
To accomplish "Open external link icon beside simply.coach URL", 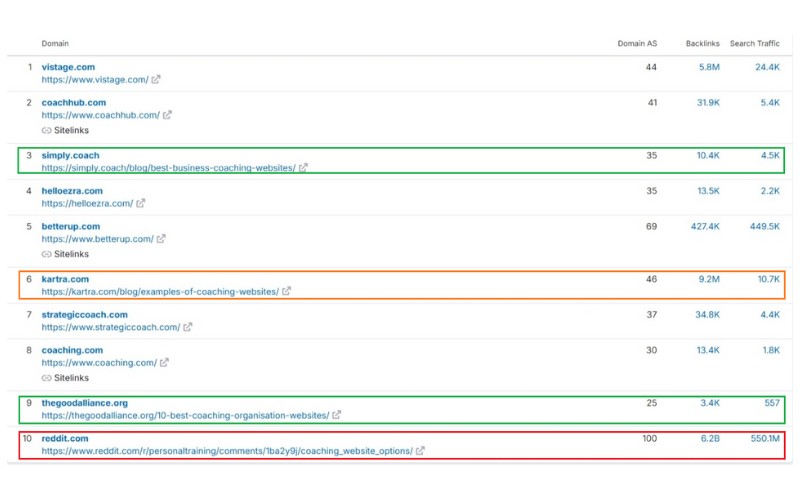I will coord(303,167).
